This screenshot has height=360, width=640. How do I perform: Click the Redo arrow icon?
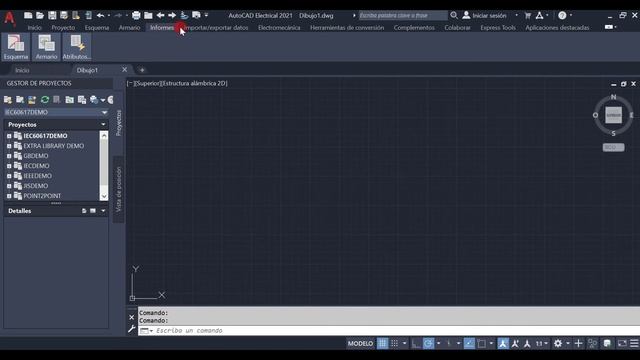[118, 16]
